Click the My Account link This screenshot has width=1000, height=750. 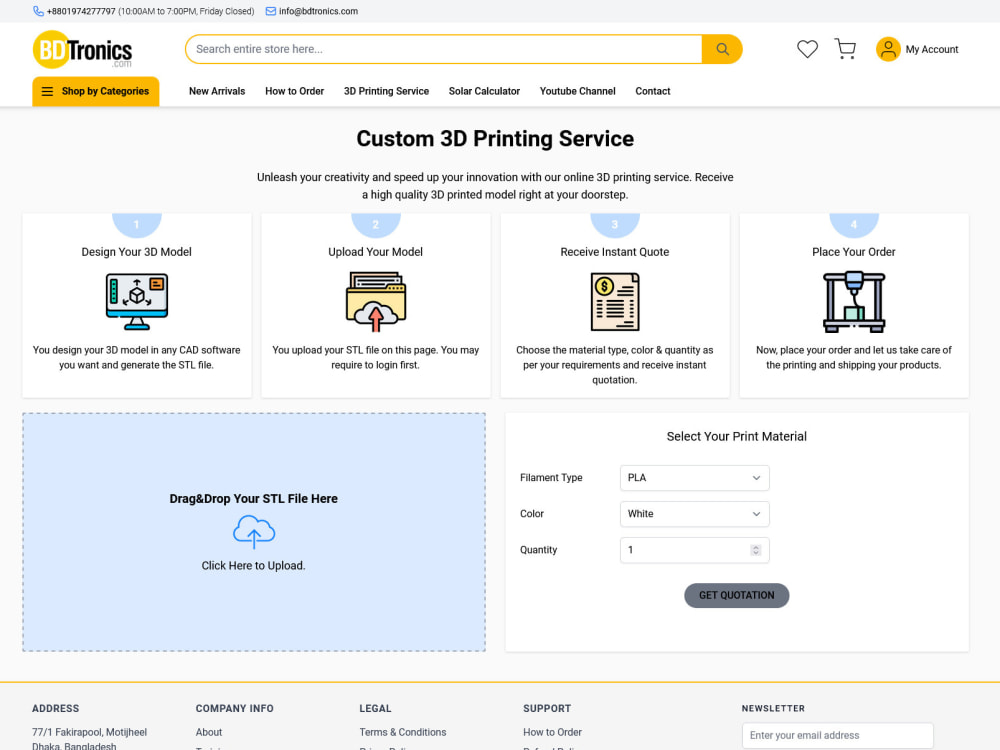coord(932,49)
